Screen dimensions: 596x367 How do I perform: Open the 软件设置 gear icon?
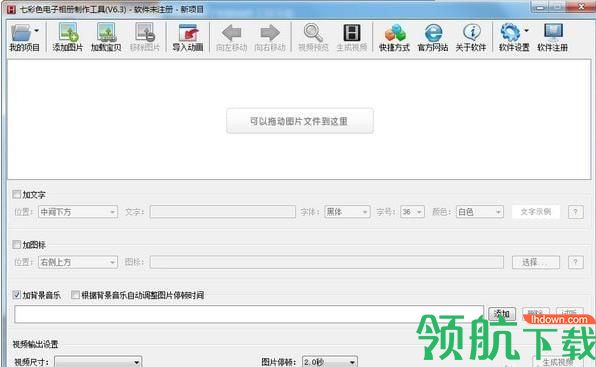pos(510,33)
